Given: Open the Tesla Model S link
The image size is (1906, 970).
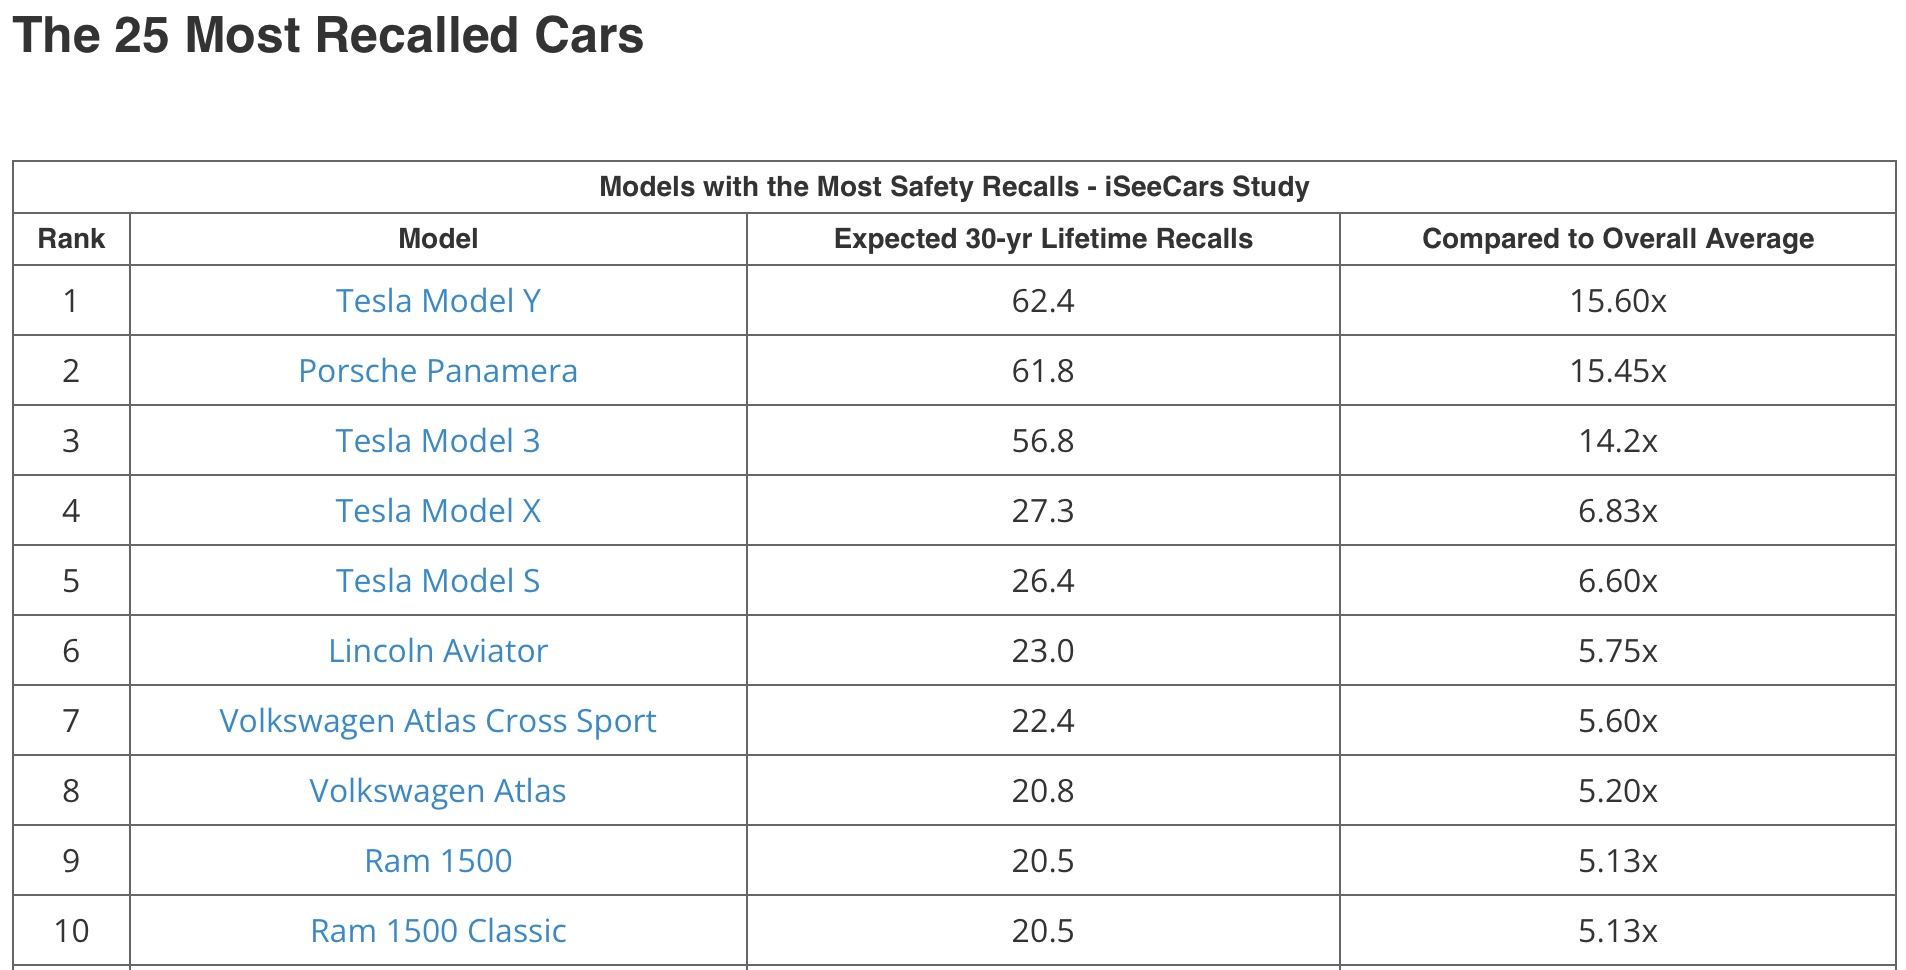Looking at the screenshot, I should click(438, 581).
